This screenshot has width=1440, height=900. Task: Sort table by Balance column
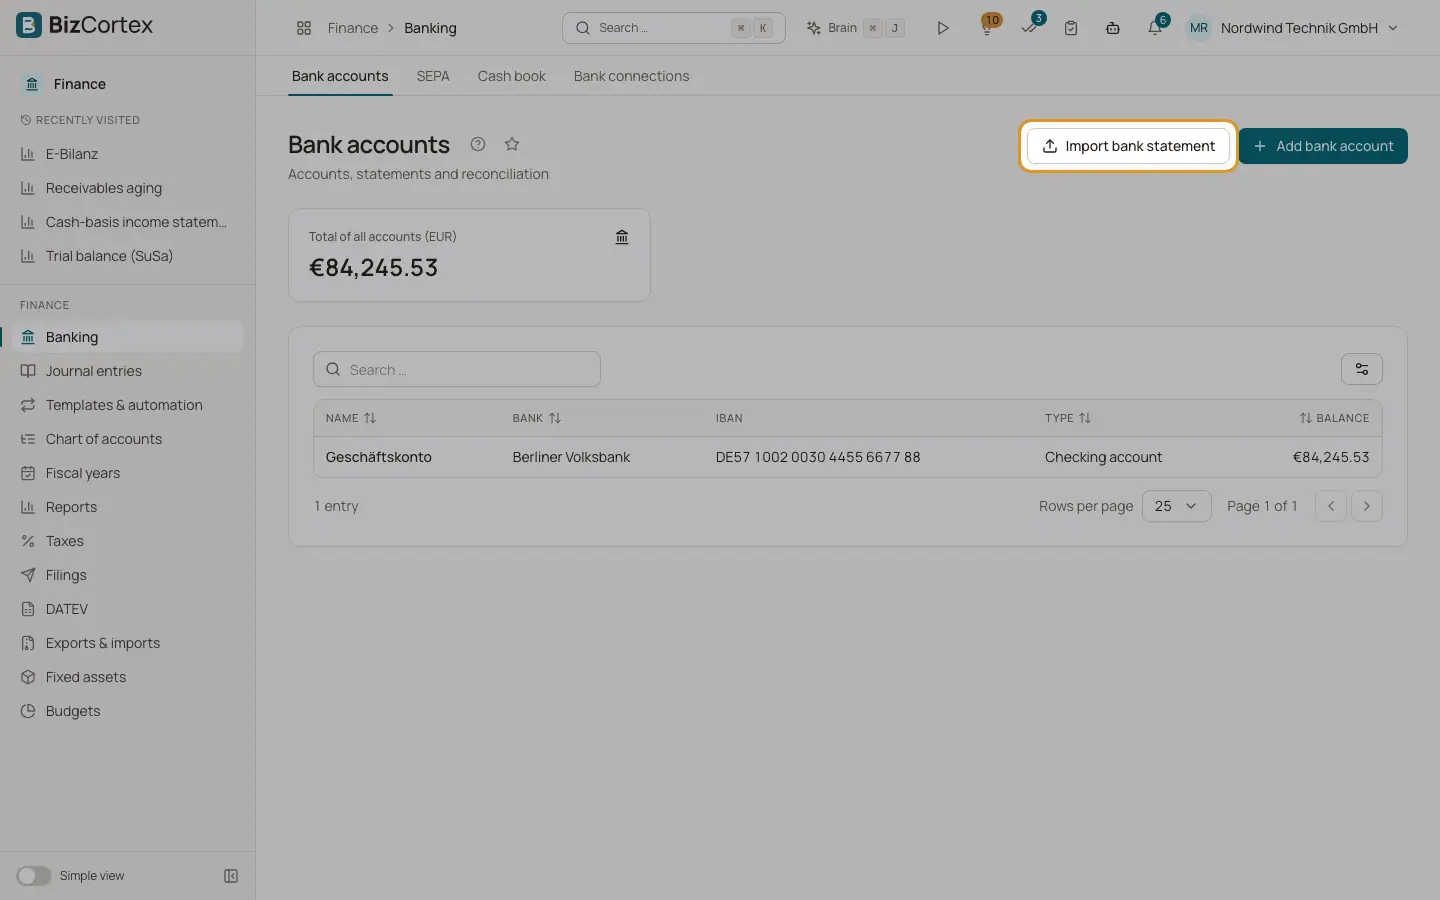click(x=1334, y=418)
